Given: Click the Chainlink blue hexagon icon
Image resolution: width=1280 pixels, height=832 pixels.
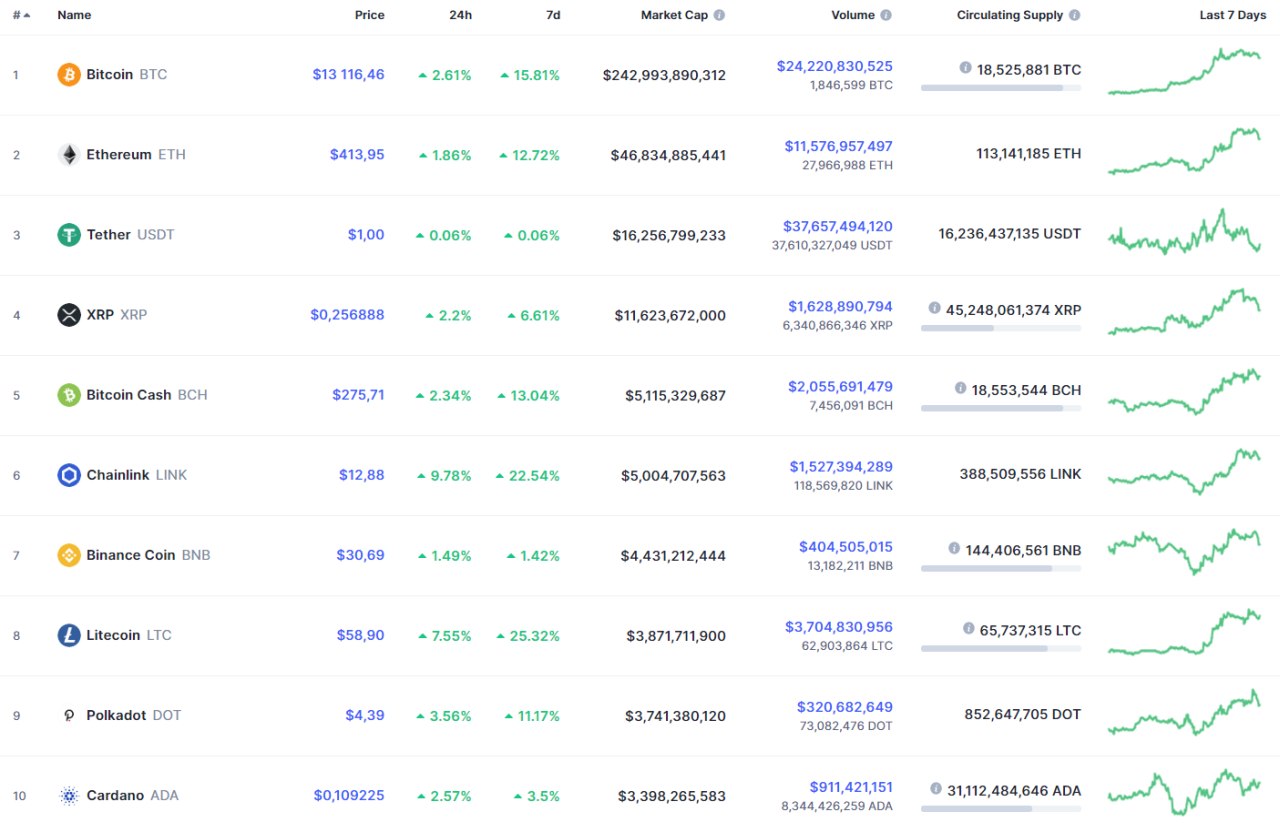Looking at the screenshot, I should coord(69,475).
